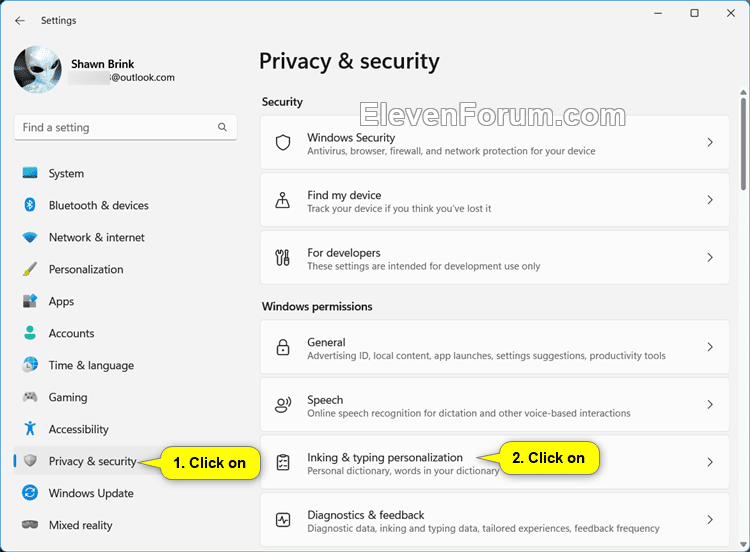Click the Windows Security shield icon
Viewport: 750px width, 552px height.
point(283,143)
